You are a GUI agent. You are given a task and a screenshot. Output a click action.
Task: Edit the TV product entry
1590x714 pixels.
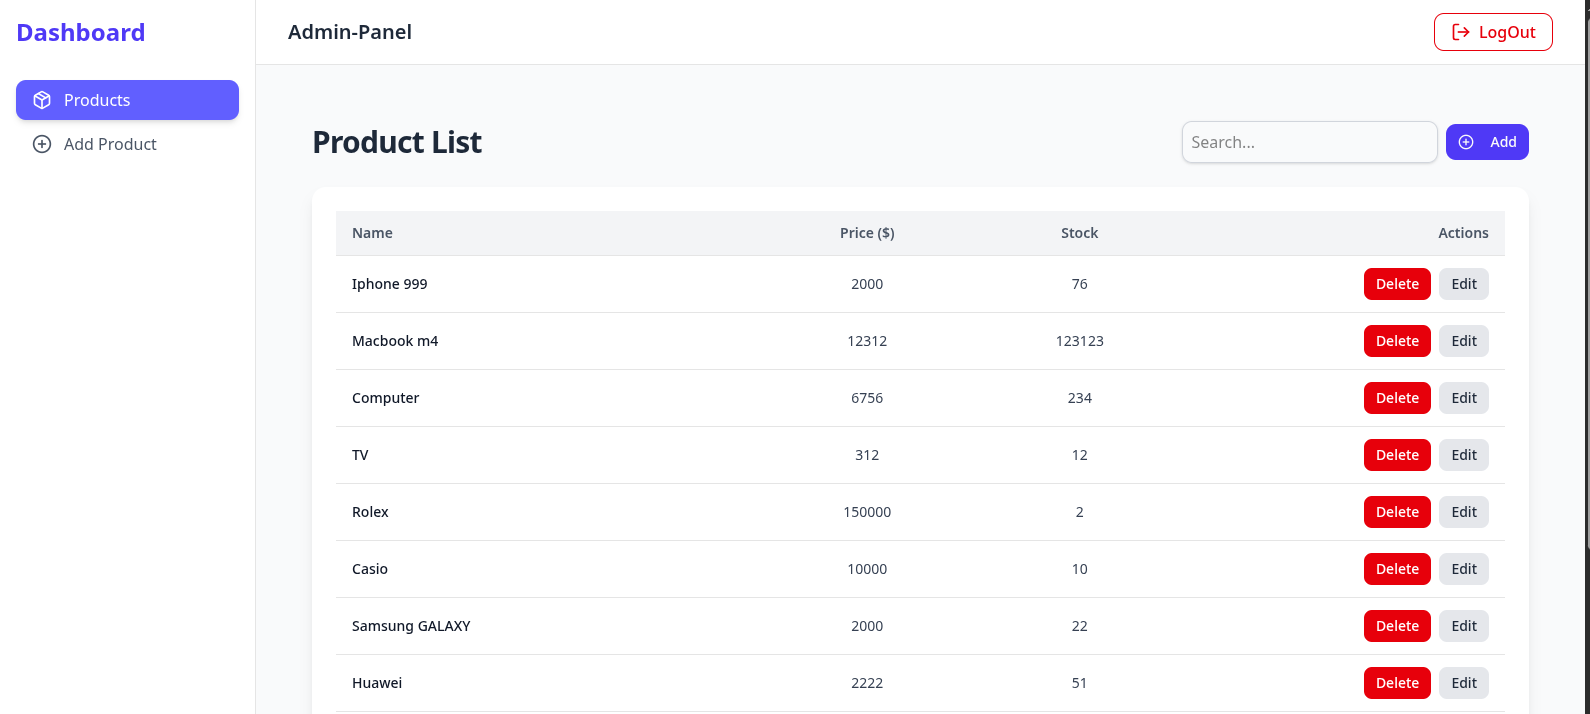(x=1464, y=455)
